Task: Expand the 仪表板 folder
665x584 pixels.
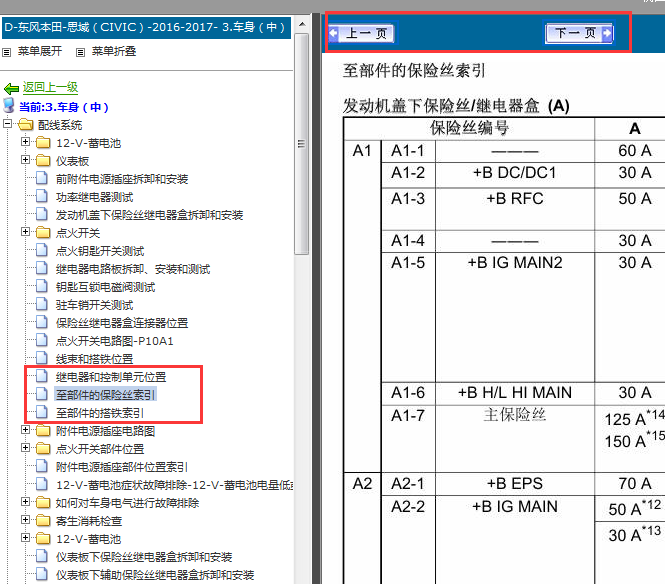Action: pyautogui.click(x=25, y=160)
